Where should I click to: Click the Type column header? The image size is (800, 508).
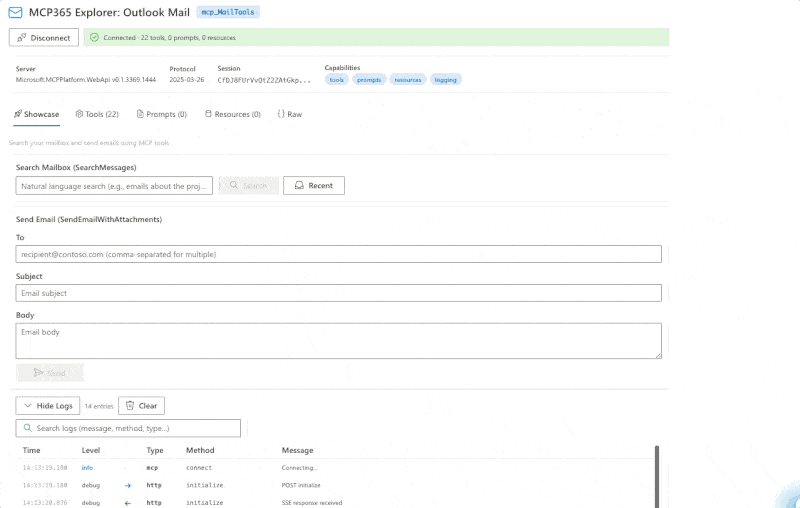155,450
